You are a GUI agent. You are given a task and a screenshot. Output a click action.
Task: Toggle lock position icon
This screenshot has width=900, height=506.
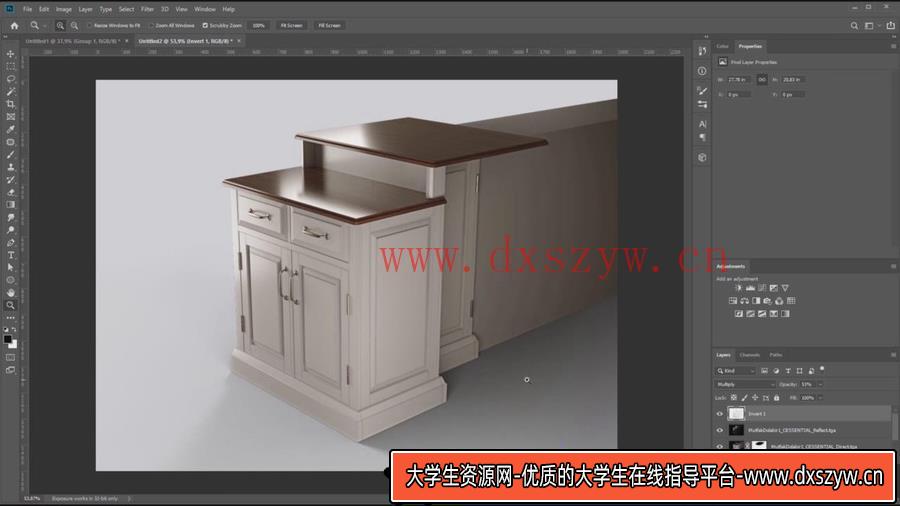tap(755, 398)
